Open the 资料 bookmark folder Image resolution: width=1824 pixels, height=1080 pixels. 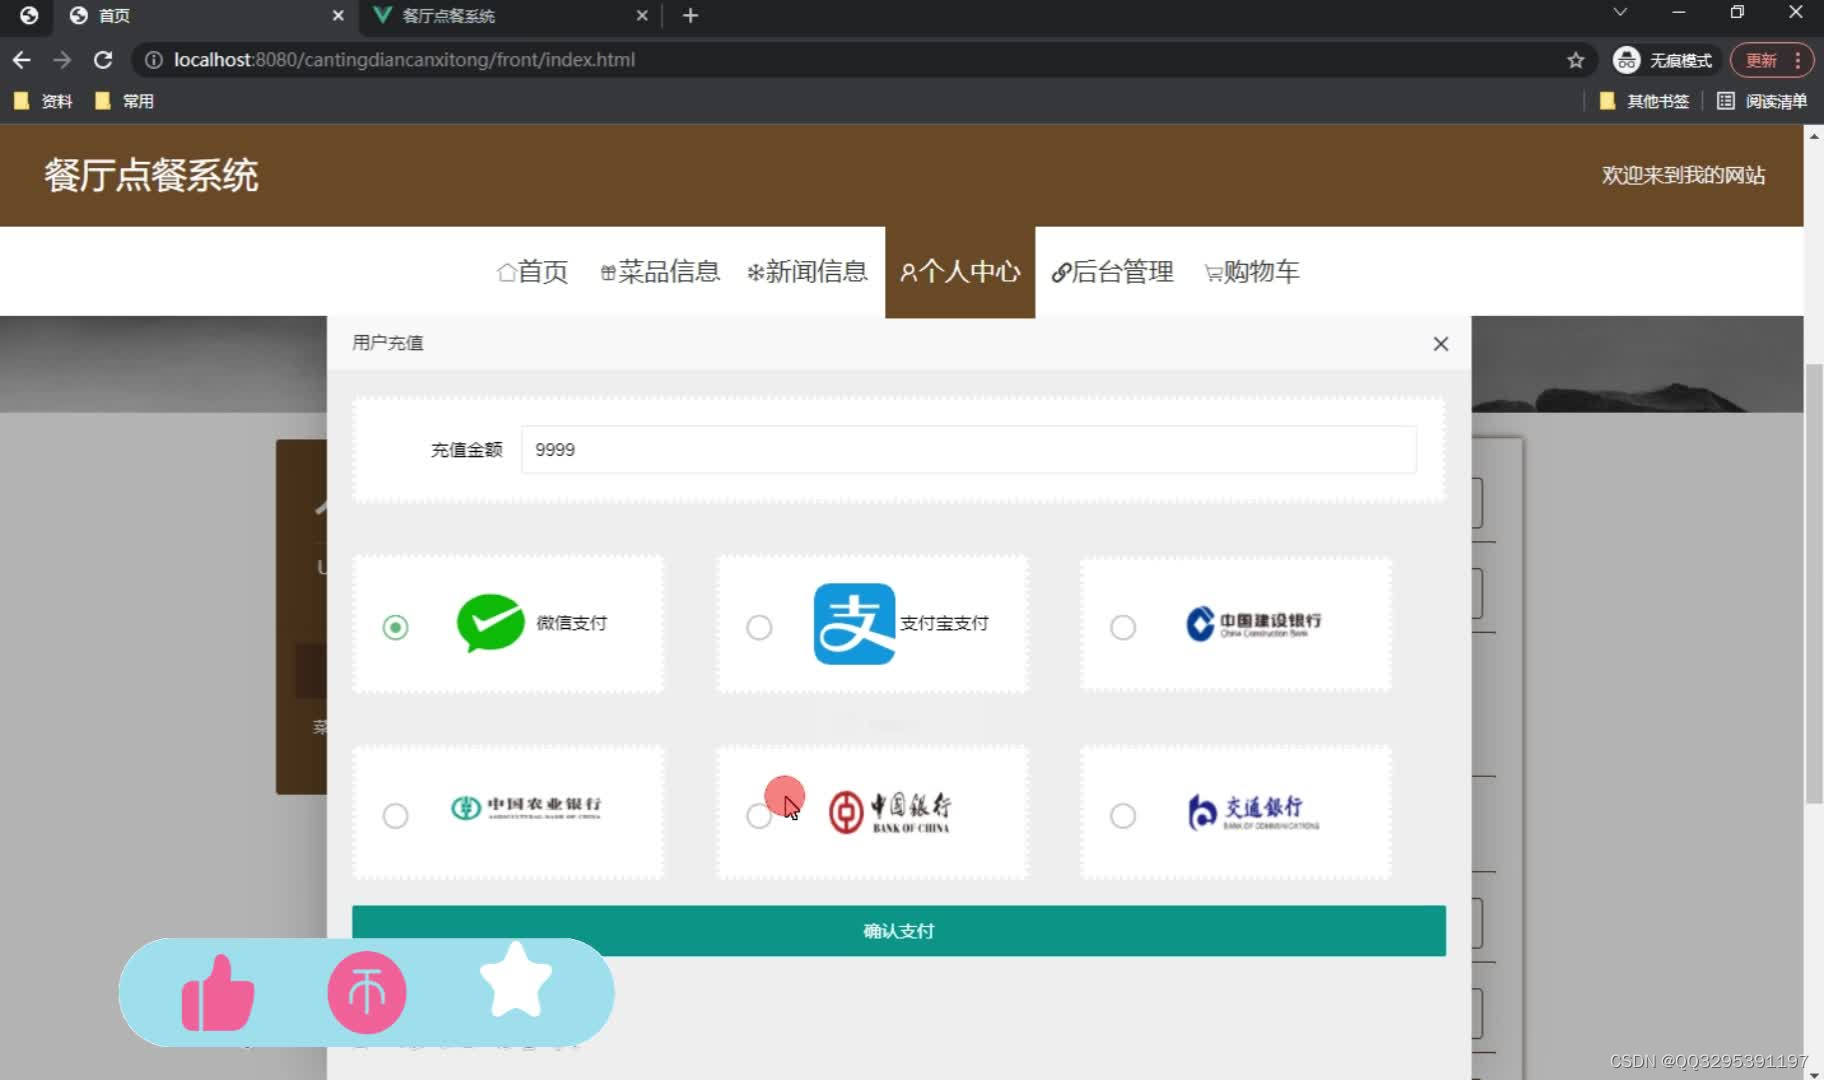43,101
